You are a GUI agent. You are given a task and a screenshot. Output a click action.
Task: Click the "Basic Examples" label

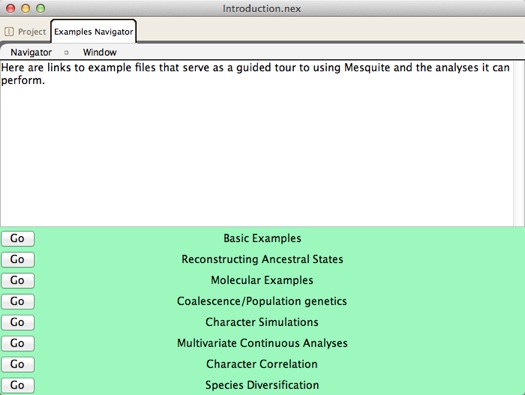coord(262,238)
